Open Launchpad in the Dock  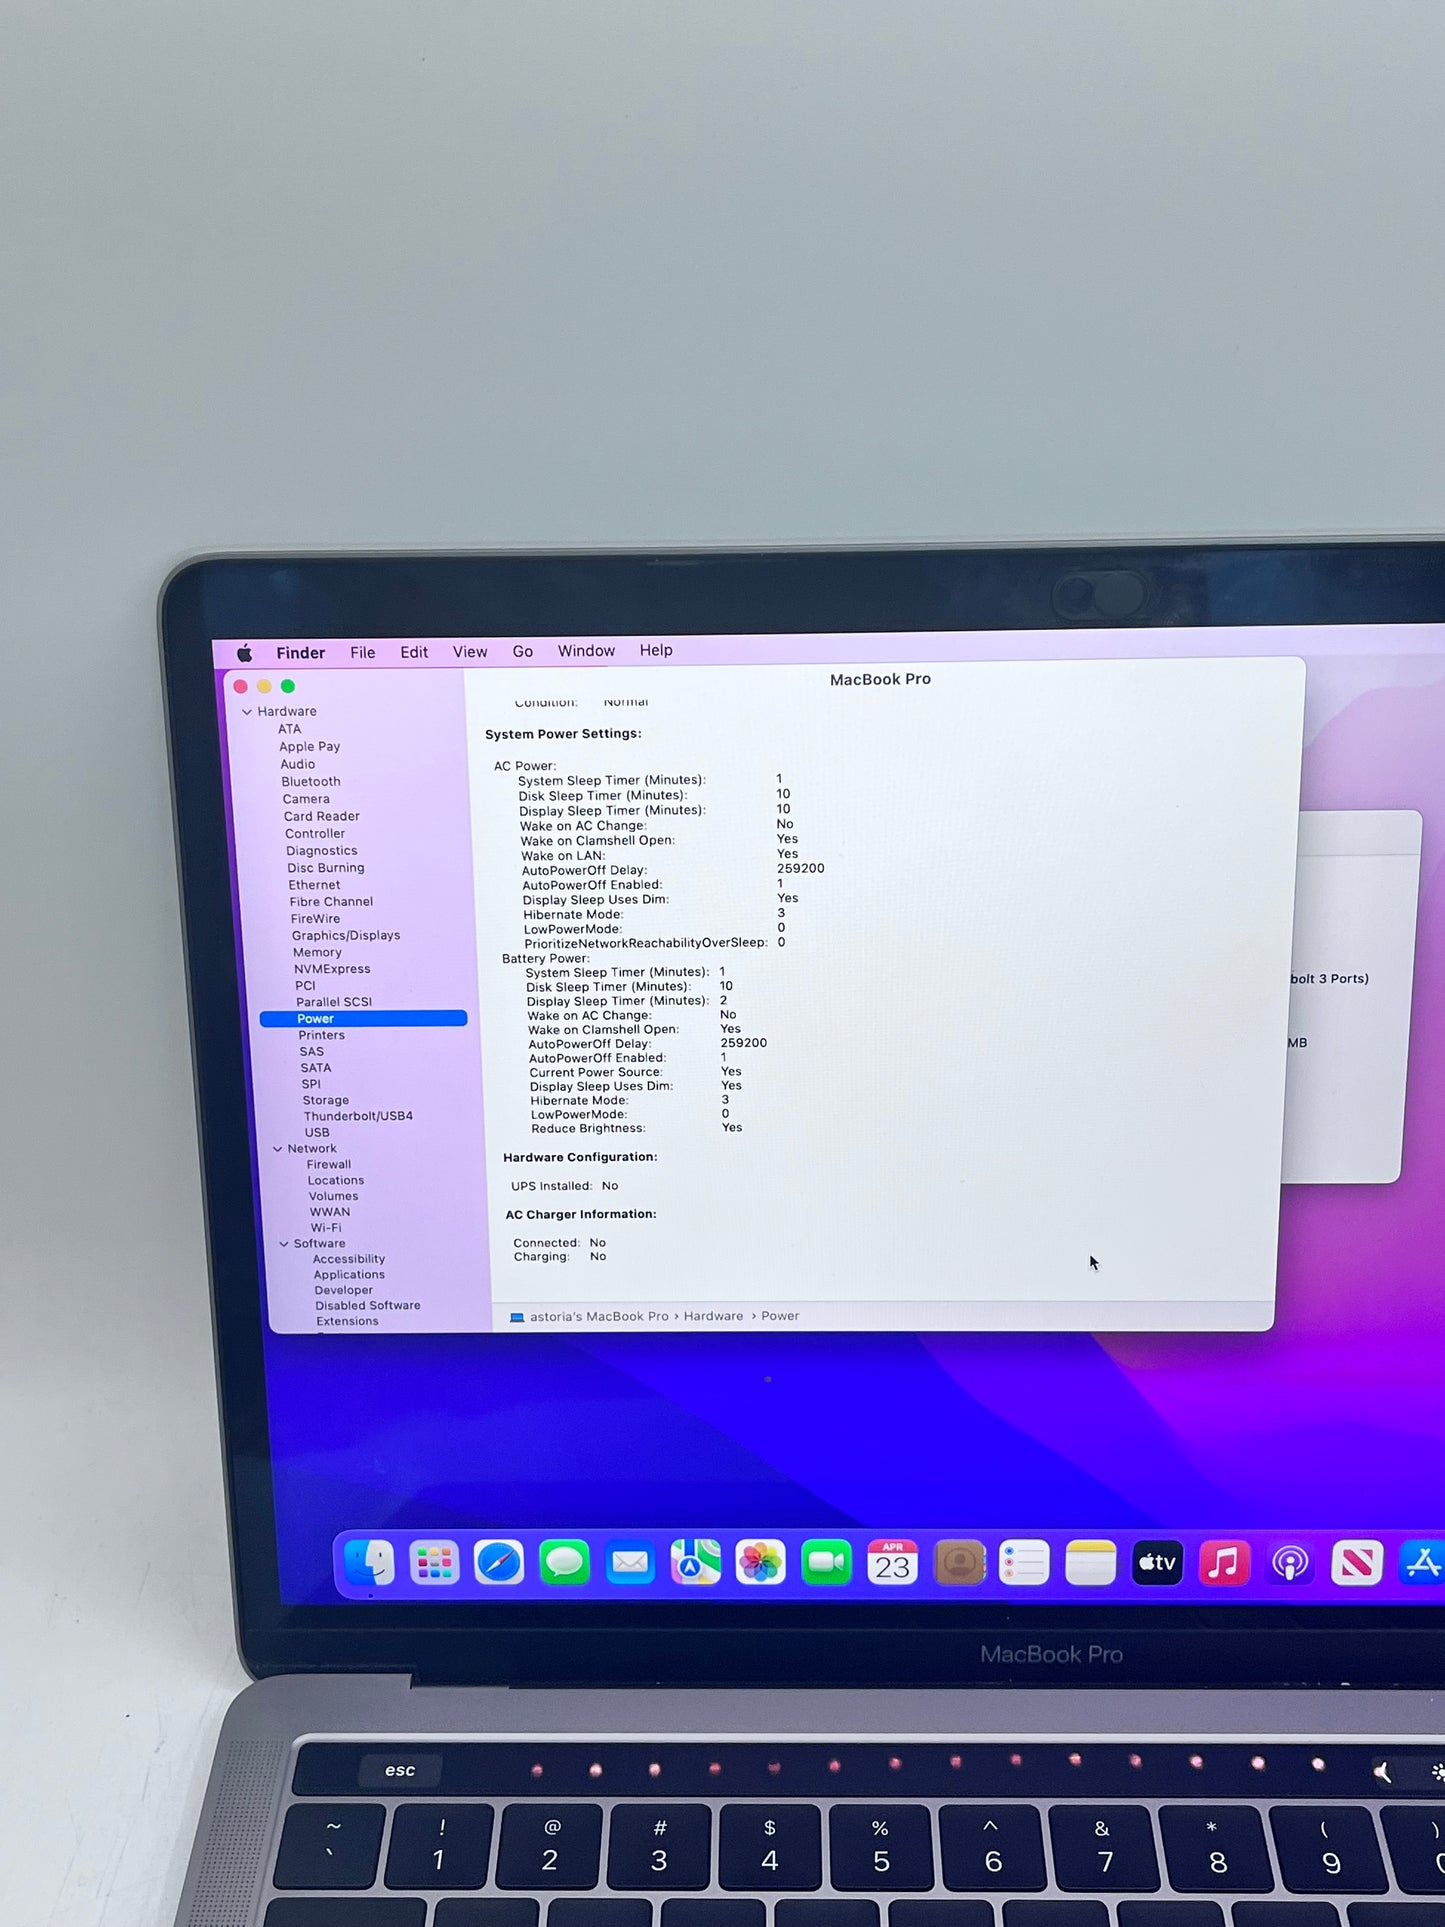[x=434, y=1563]
